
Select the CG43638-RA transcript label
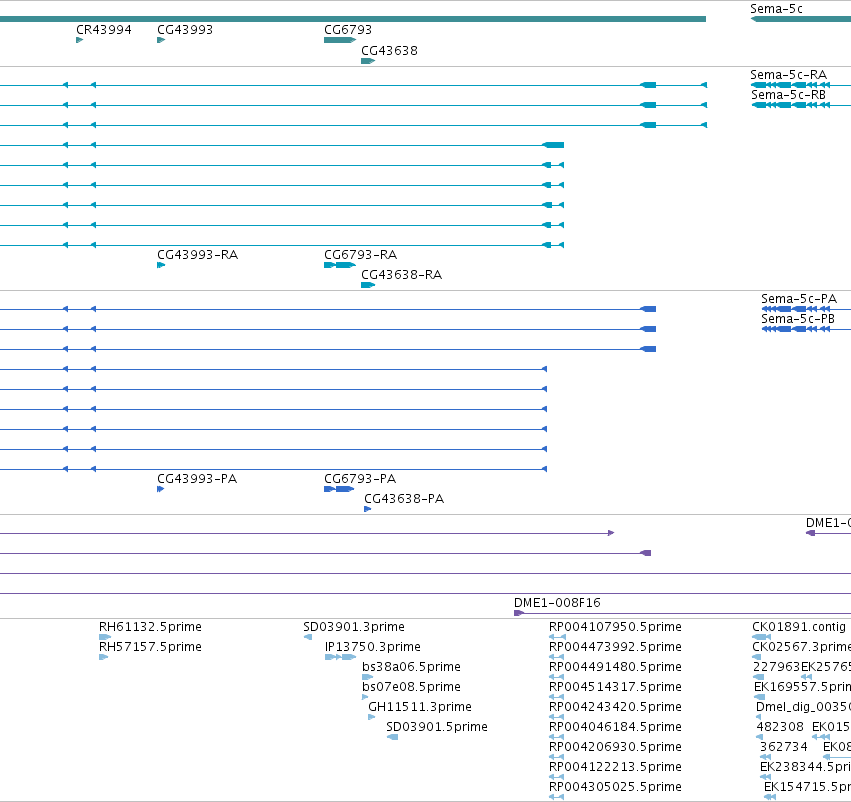coord(402,275)
